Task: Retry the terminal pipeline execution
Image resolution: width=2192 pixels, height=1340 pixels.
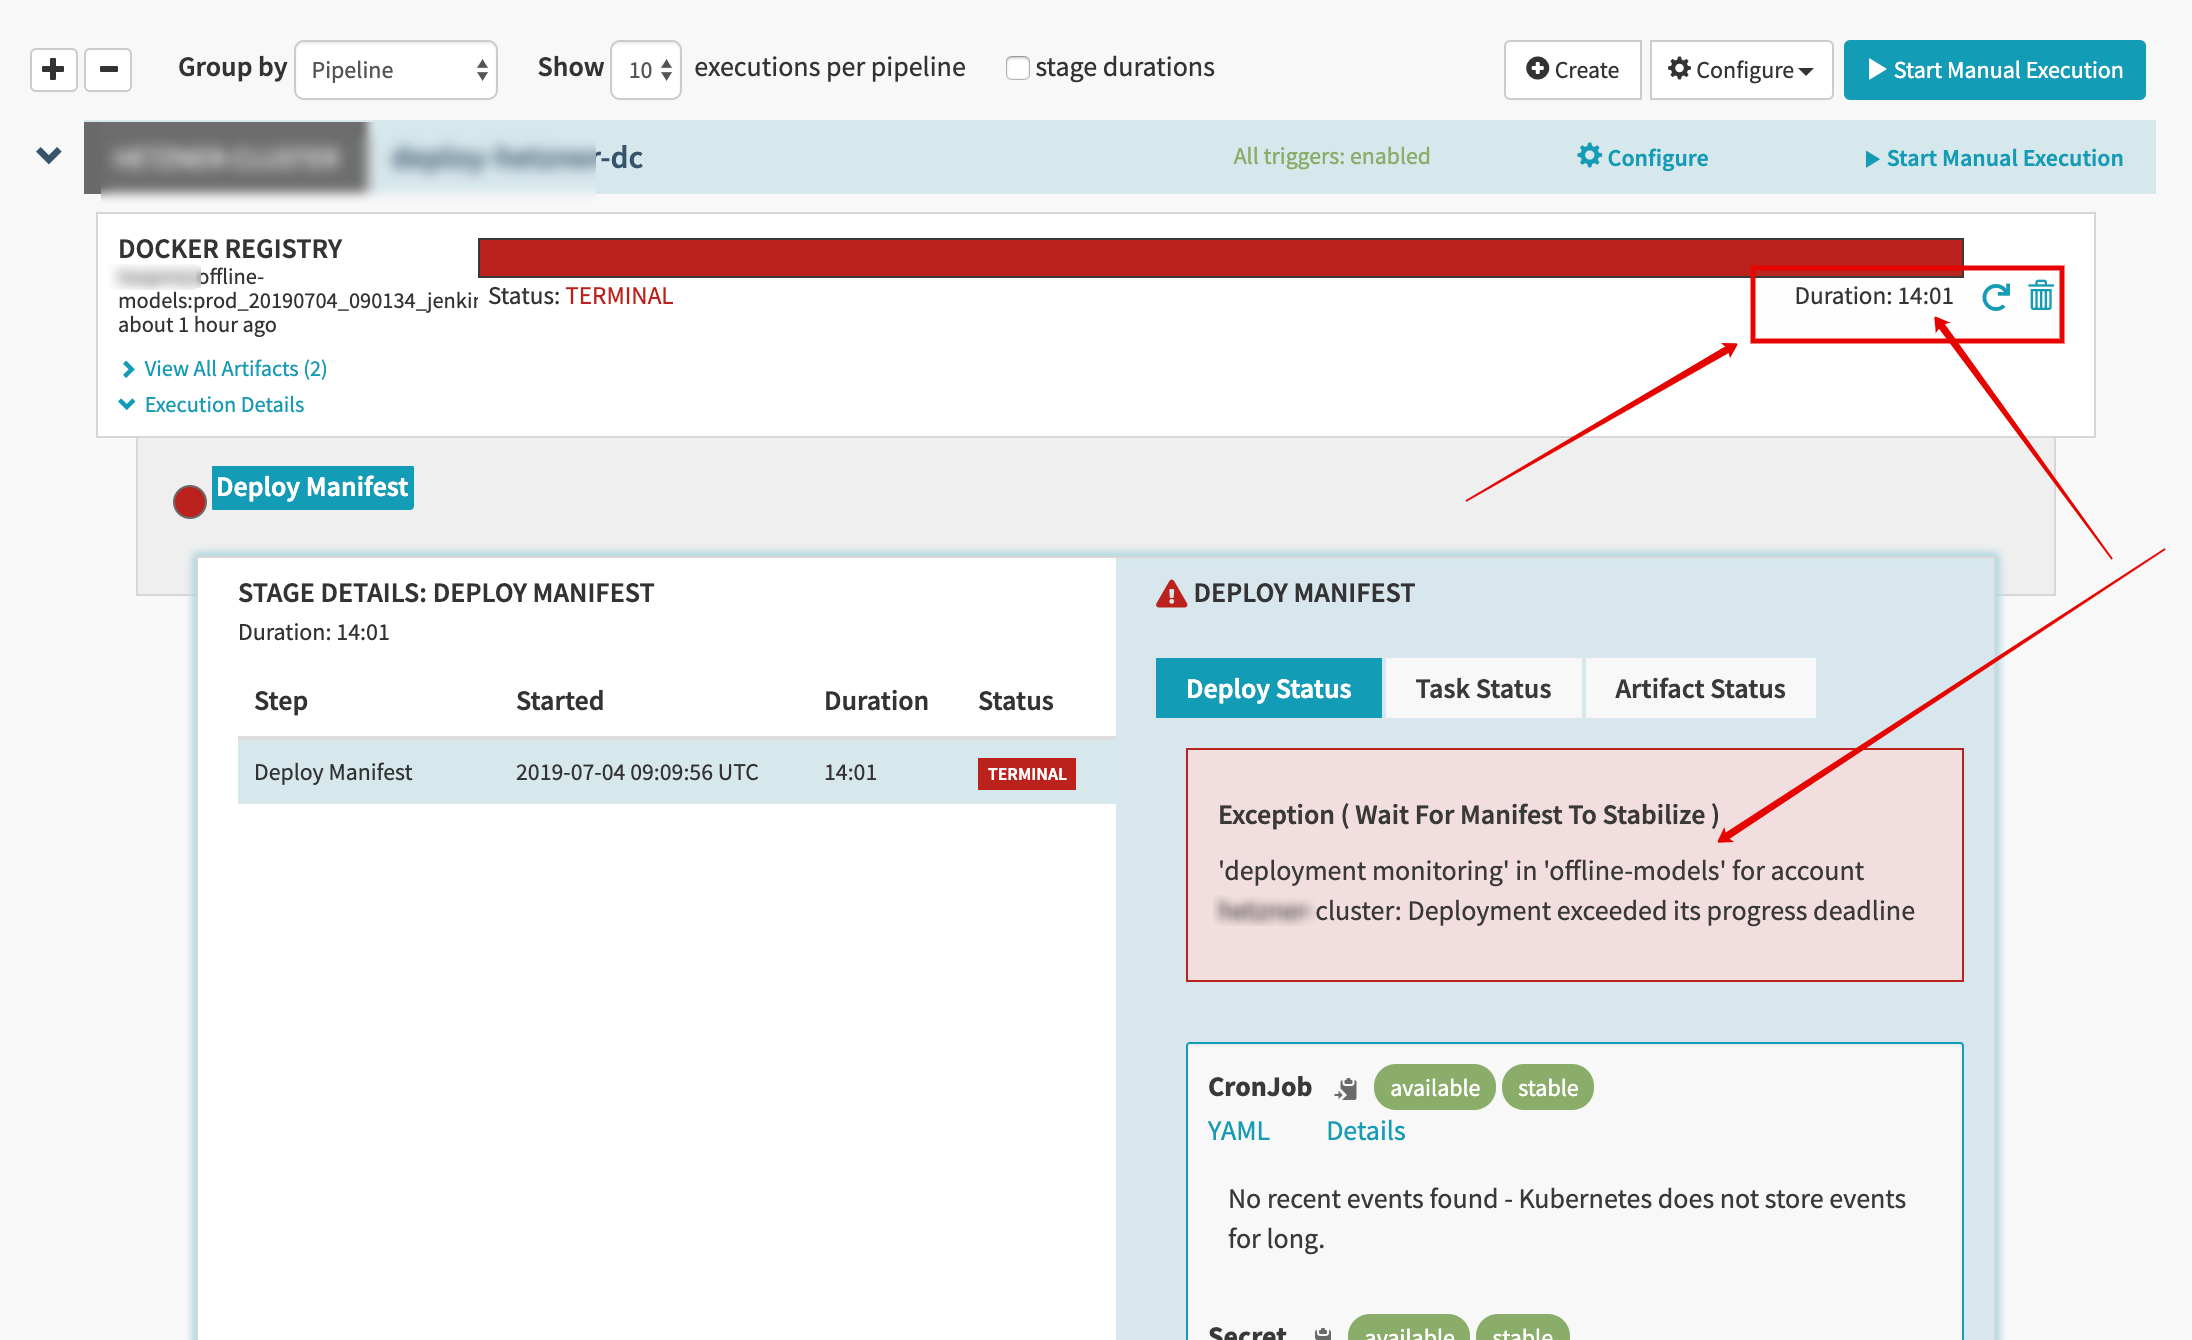Action: (x=1995, y=298)
